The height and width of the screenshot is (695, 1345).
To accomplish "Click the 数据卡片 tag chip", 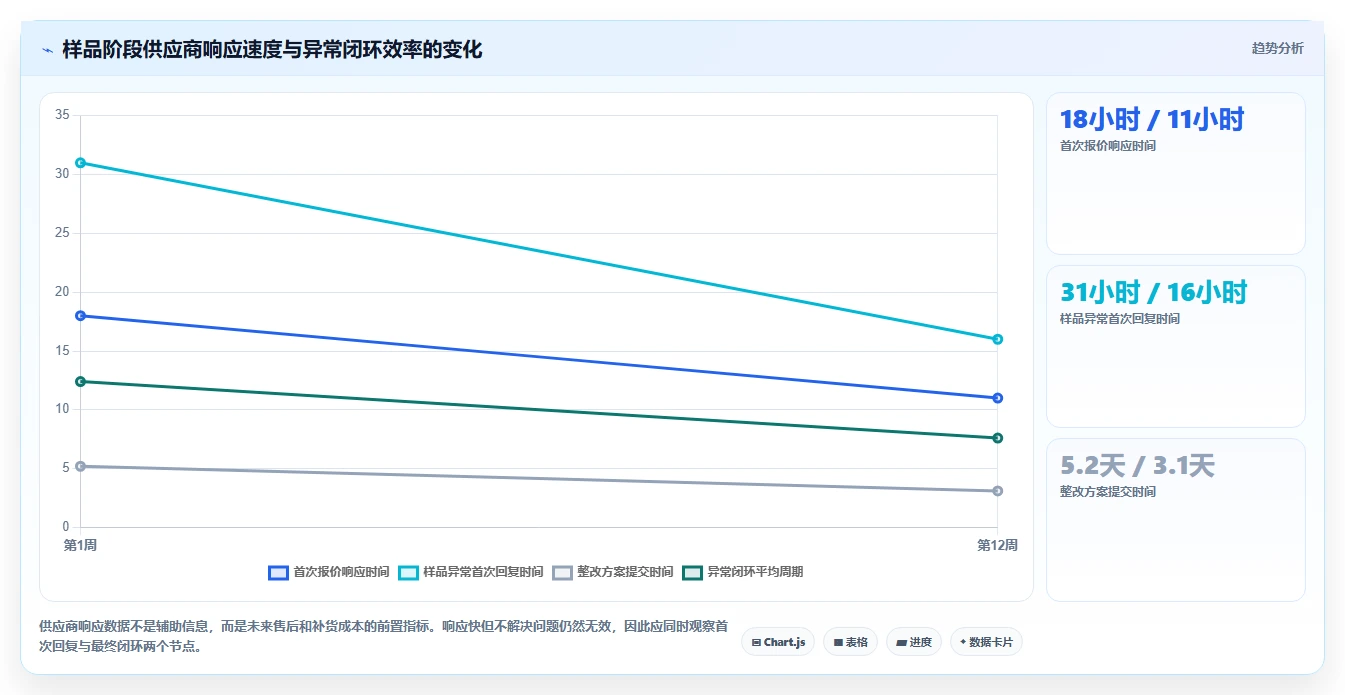I will (x=986, y=642).
